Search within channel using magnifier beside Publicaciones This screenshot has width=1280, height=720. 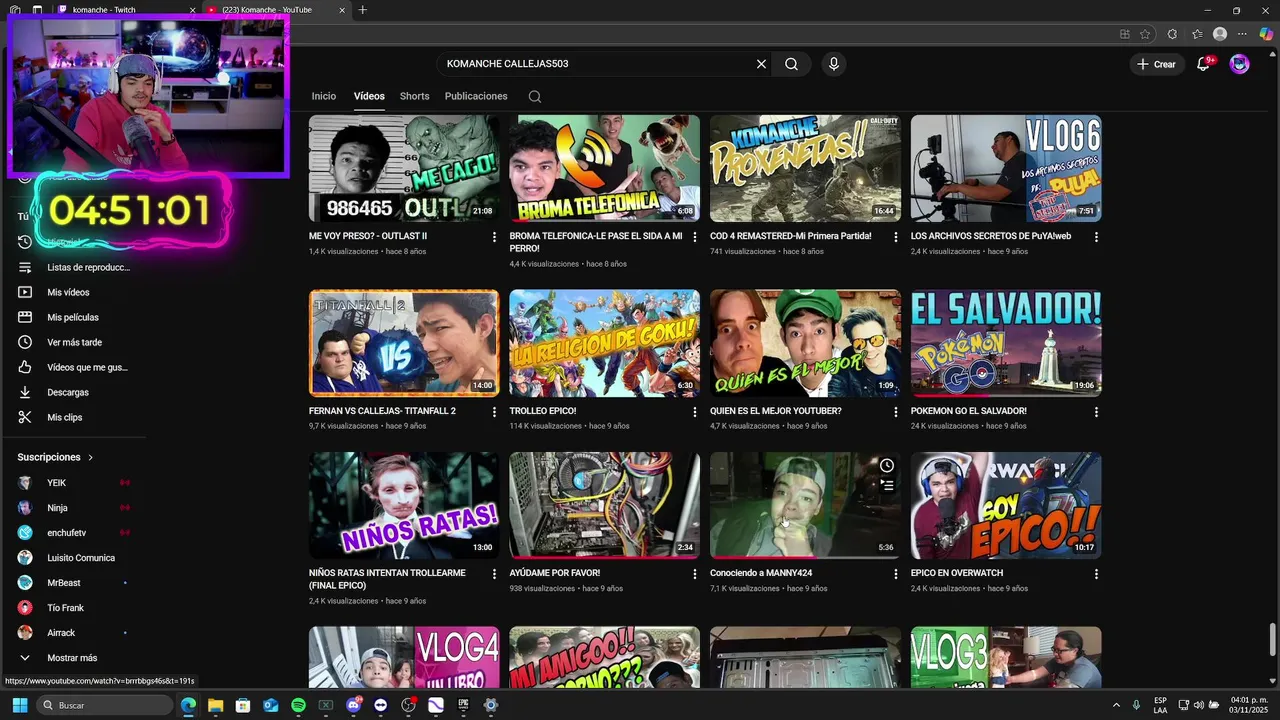pos(535,97)
